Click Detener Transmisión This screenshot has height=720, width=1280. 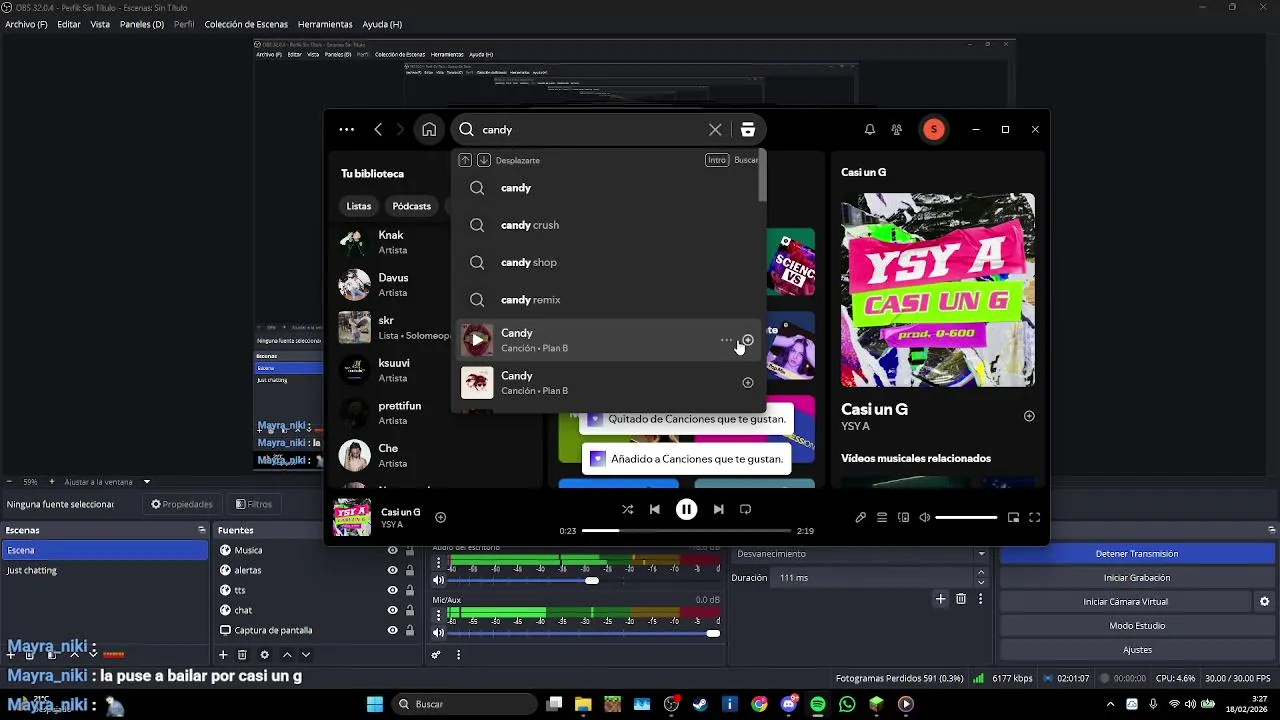1137,554
